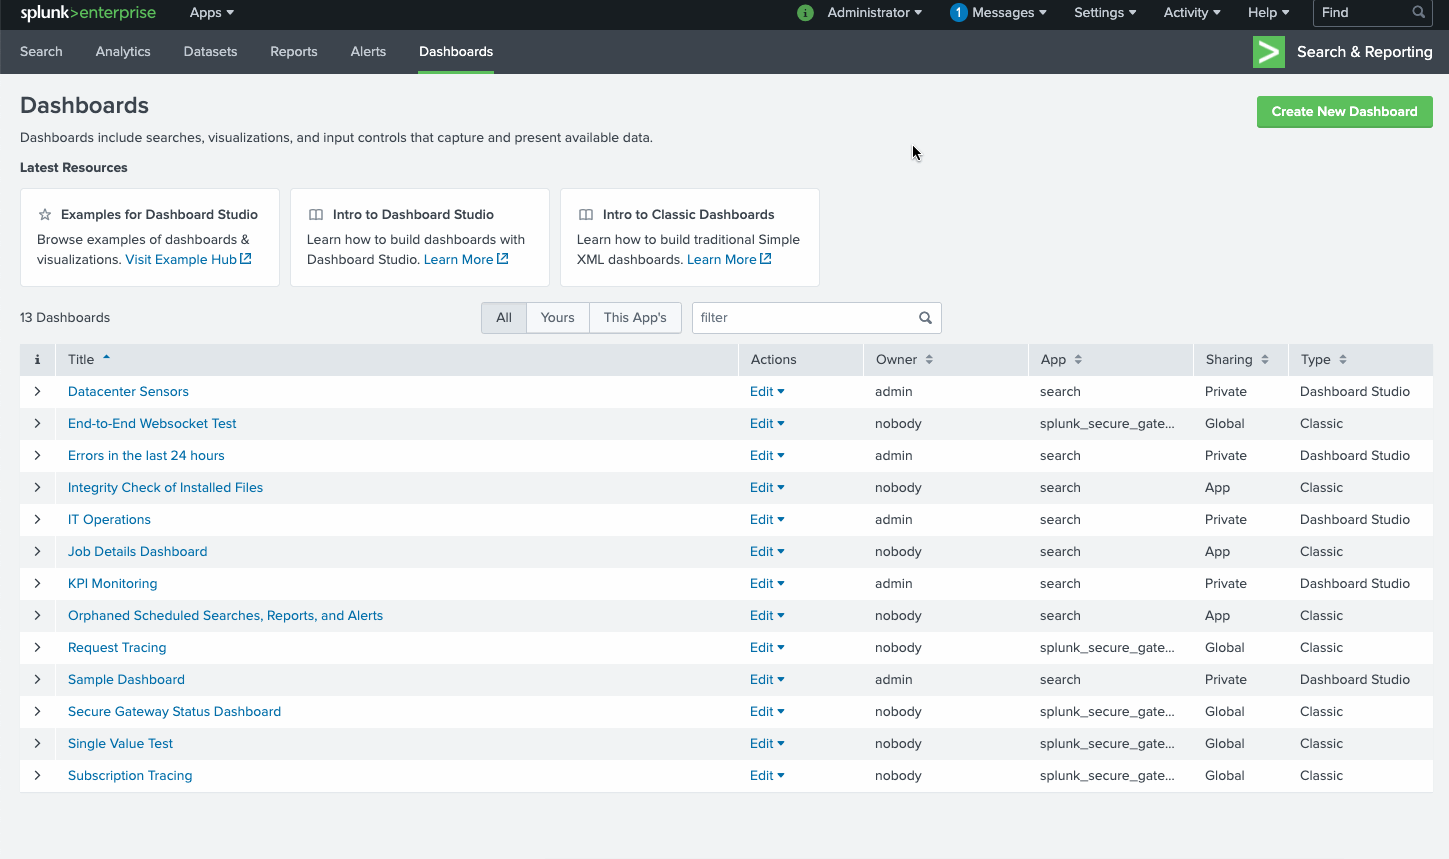Click the info column header icon
The image size is (1449, 859).
(x=37, y=360)
